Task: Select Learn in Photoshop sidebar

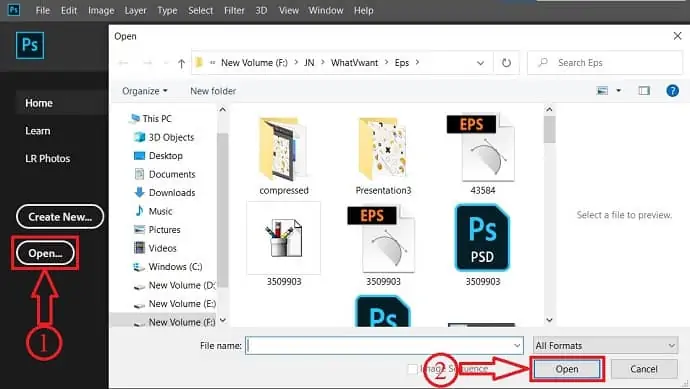Action: 37,131
